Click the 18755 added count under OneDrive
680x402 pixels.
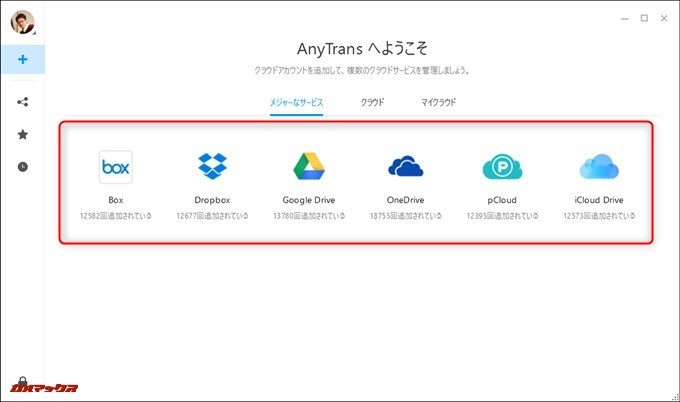405,216
